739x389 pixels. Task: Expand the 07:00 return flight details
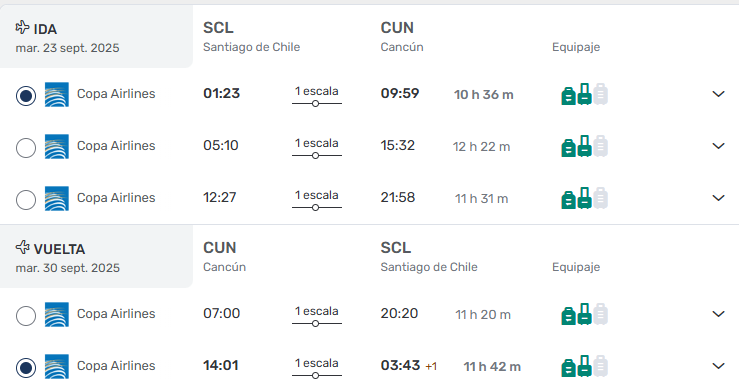[x=718, y=314]
